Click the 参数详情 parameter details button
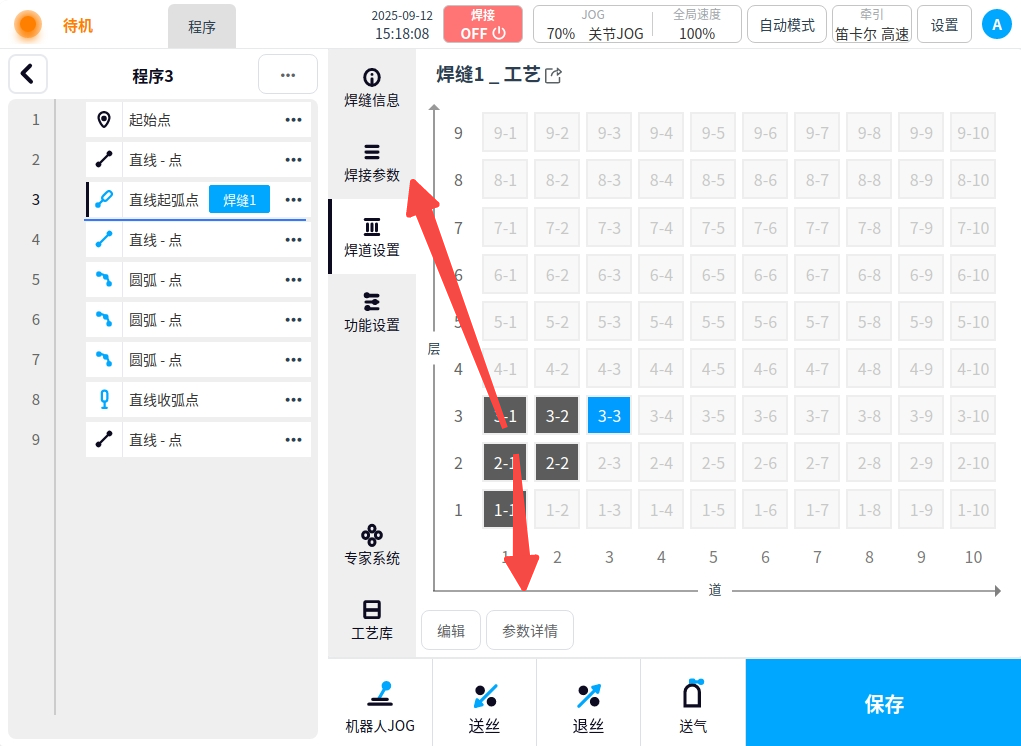1021x746 pixels. point(530,631)
